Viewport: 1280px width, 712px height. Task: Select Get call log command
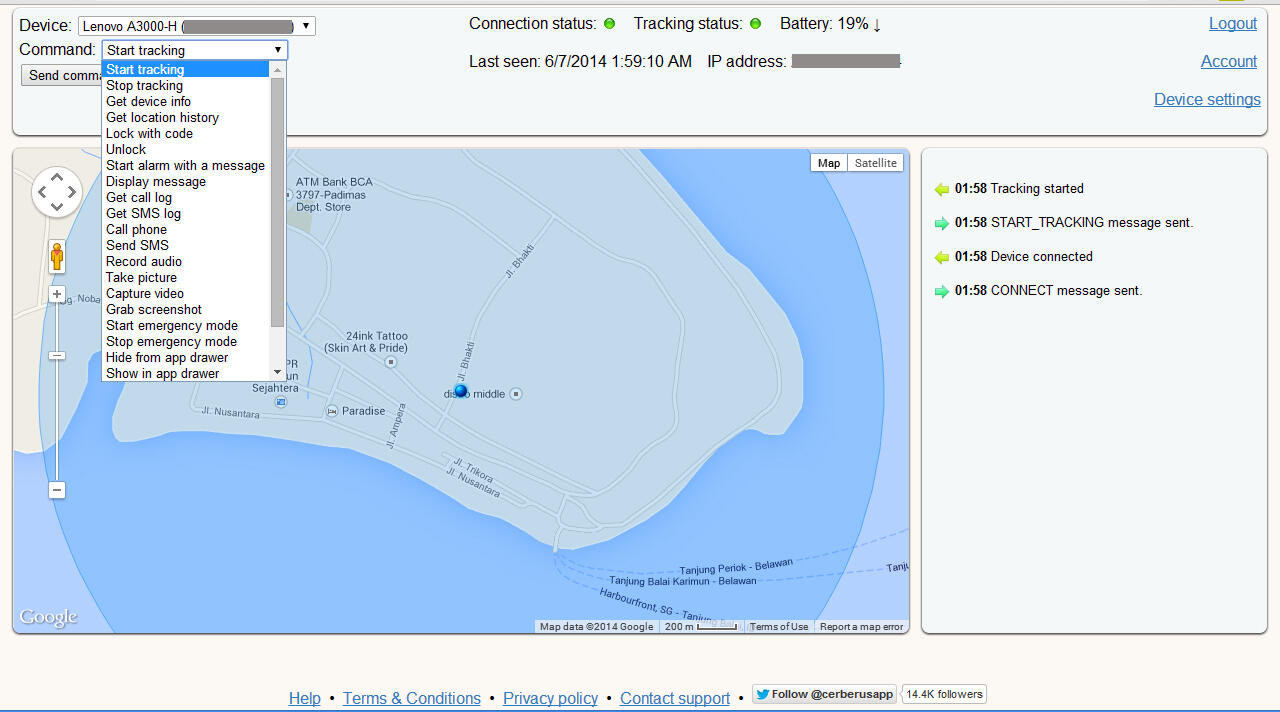point(186,197)
